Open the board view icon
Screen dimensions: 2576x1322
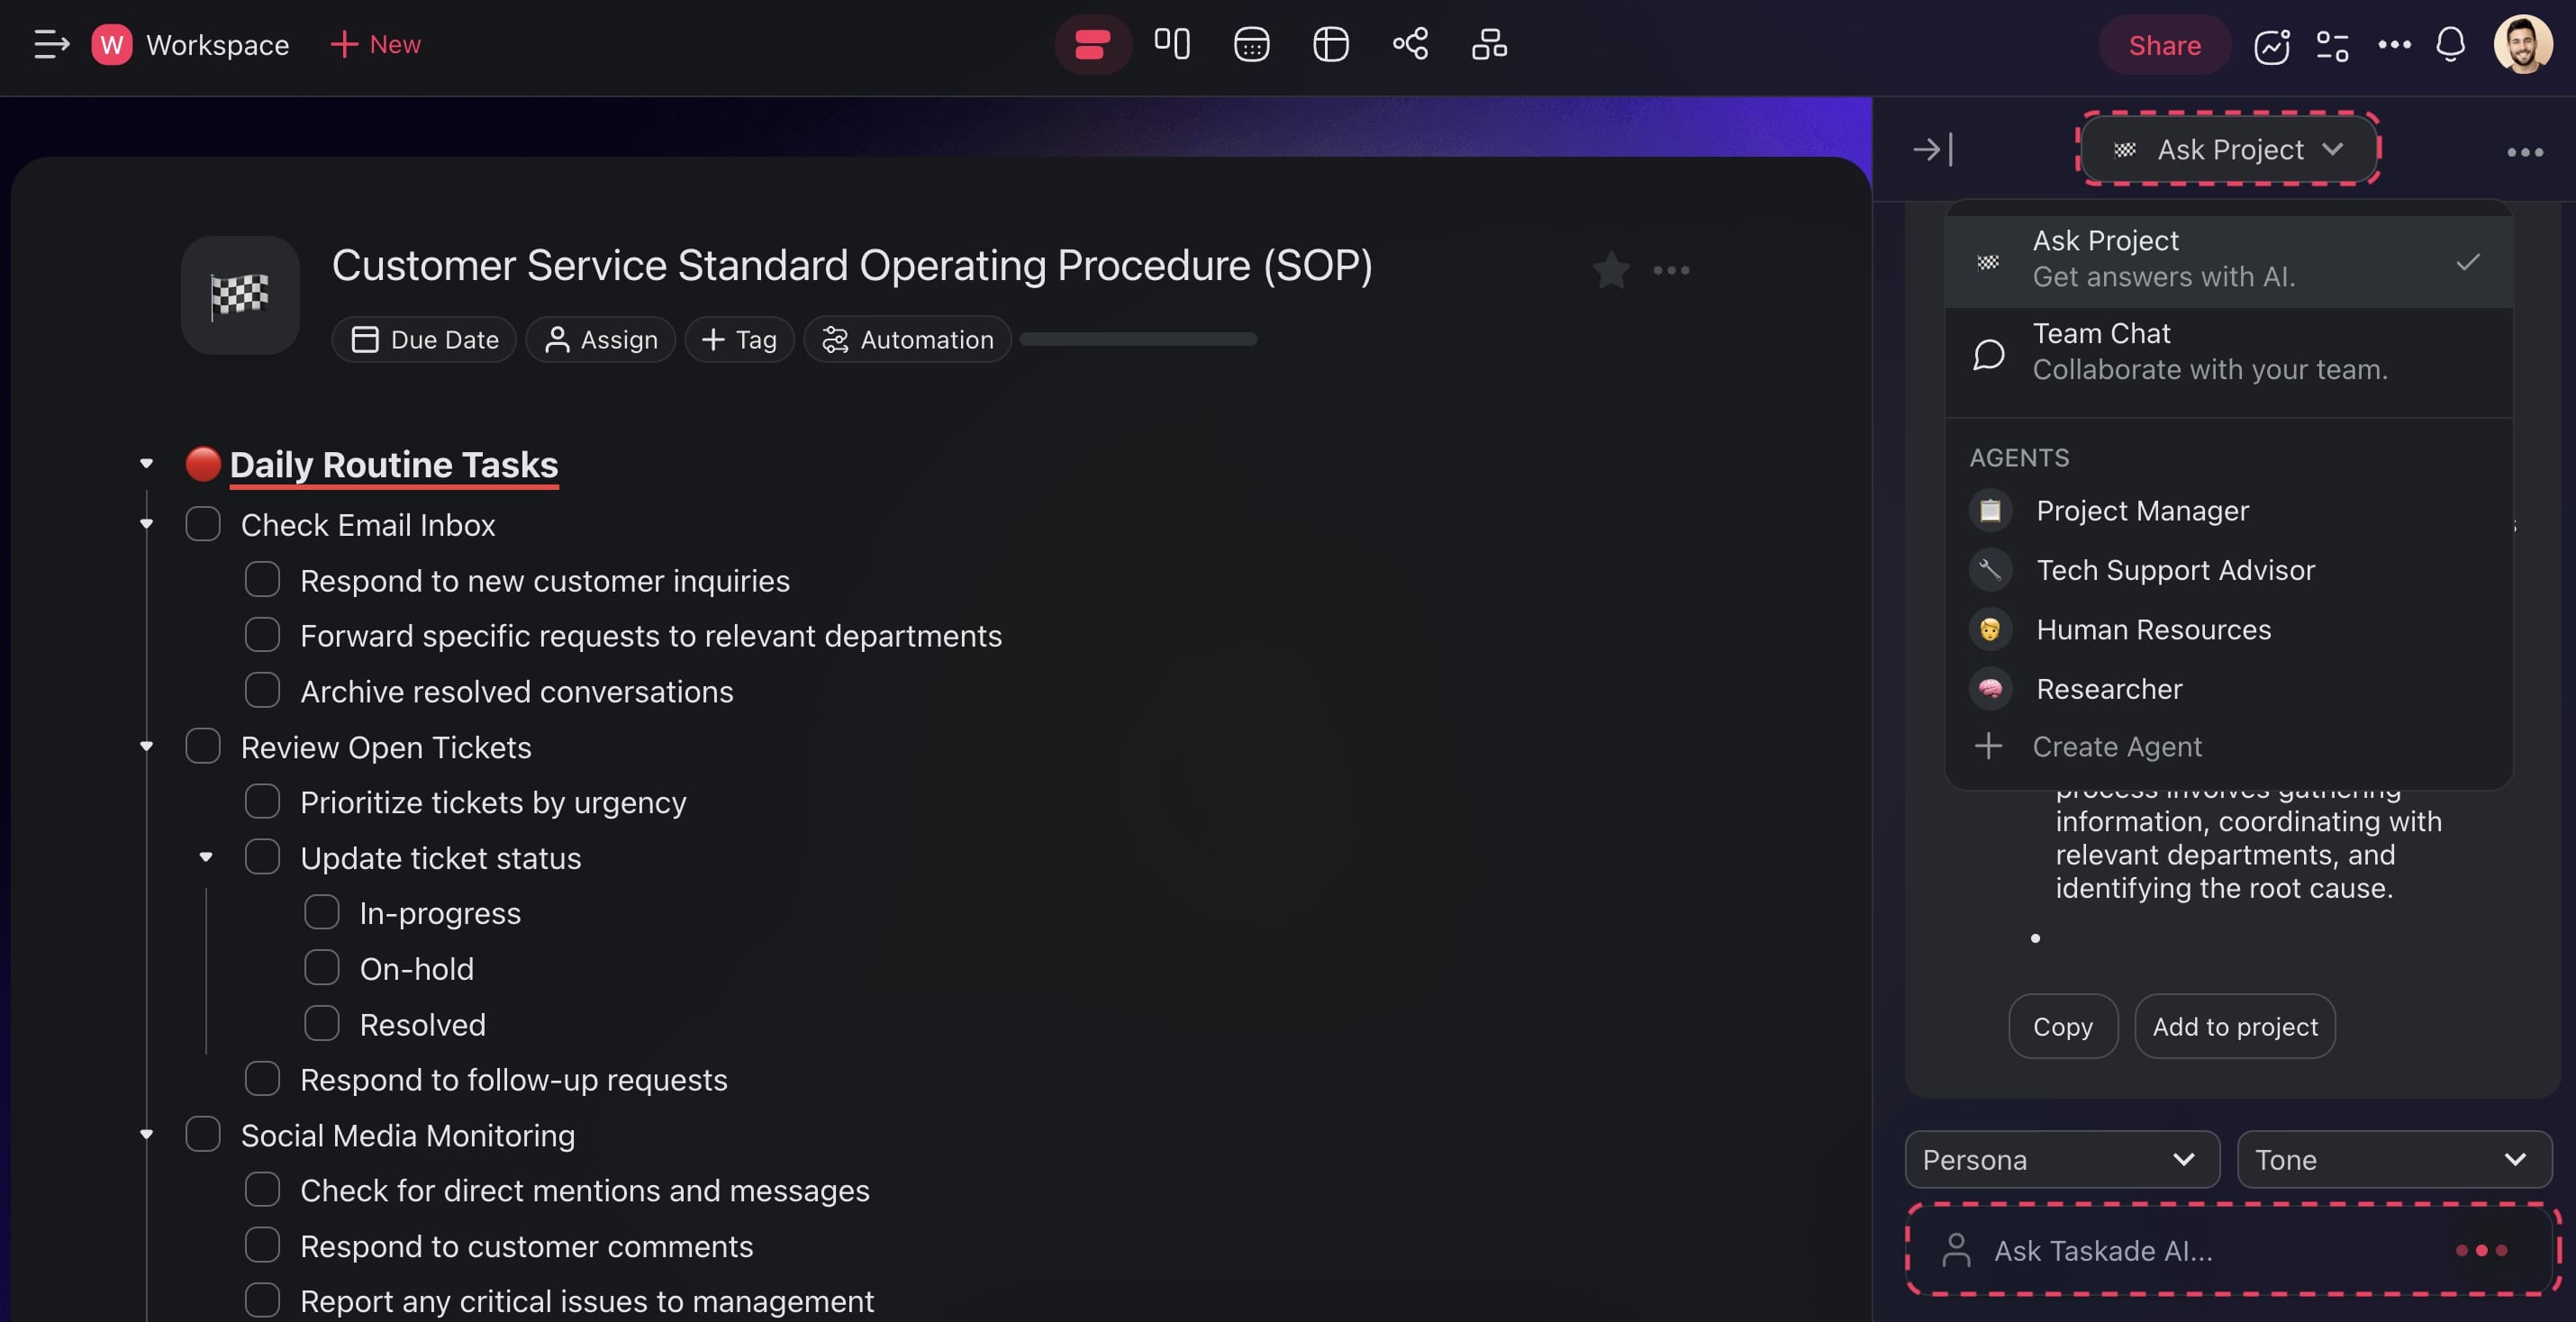pos(1171,45)
